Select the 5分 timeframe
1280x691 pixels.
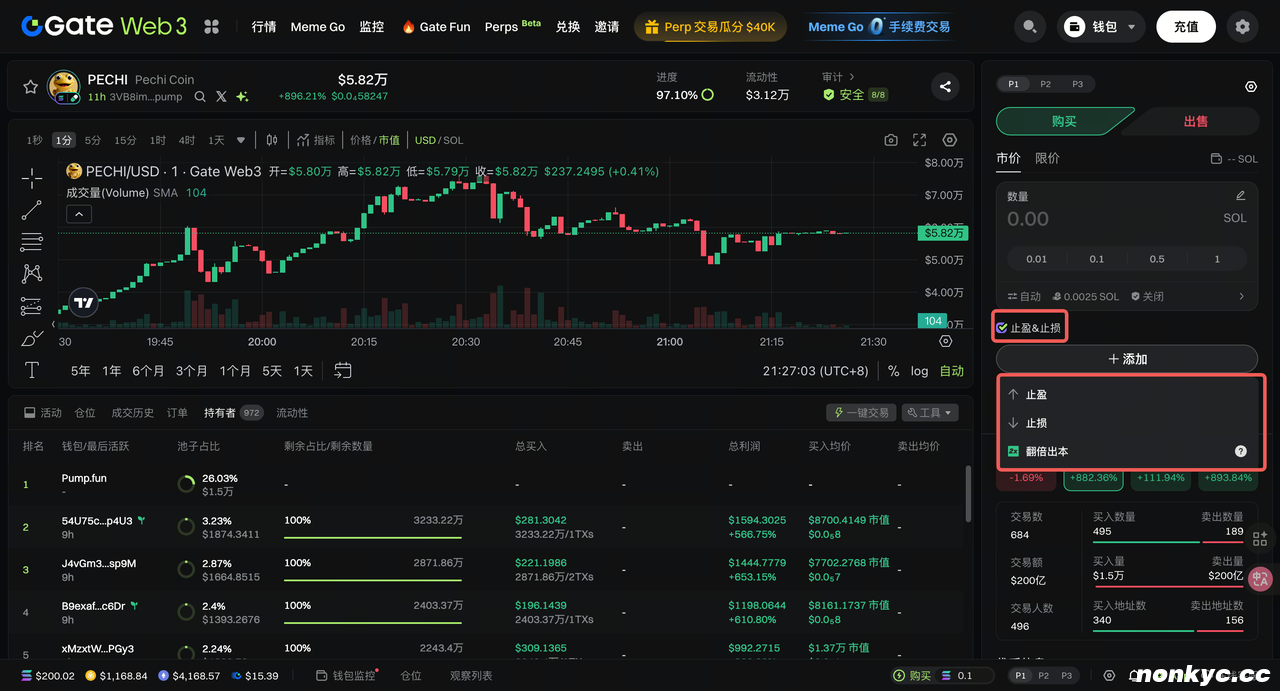(93, 140)
